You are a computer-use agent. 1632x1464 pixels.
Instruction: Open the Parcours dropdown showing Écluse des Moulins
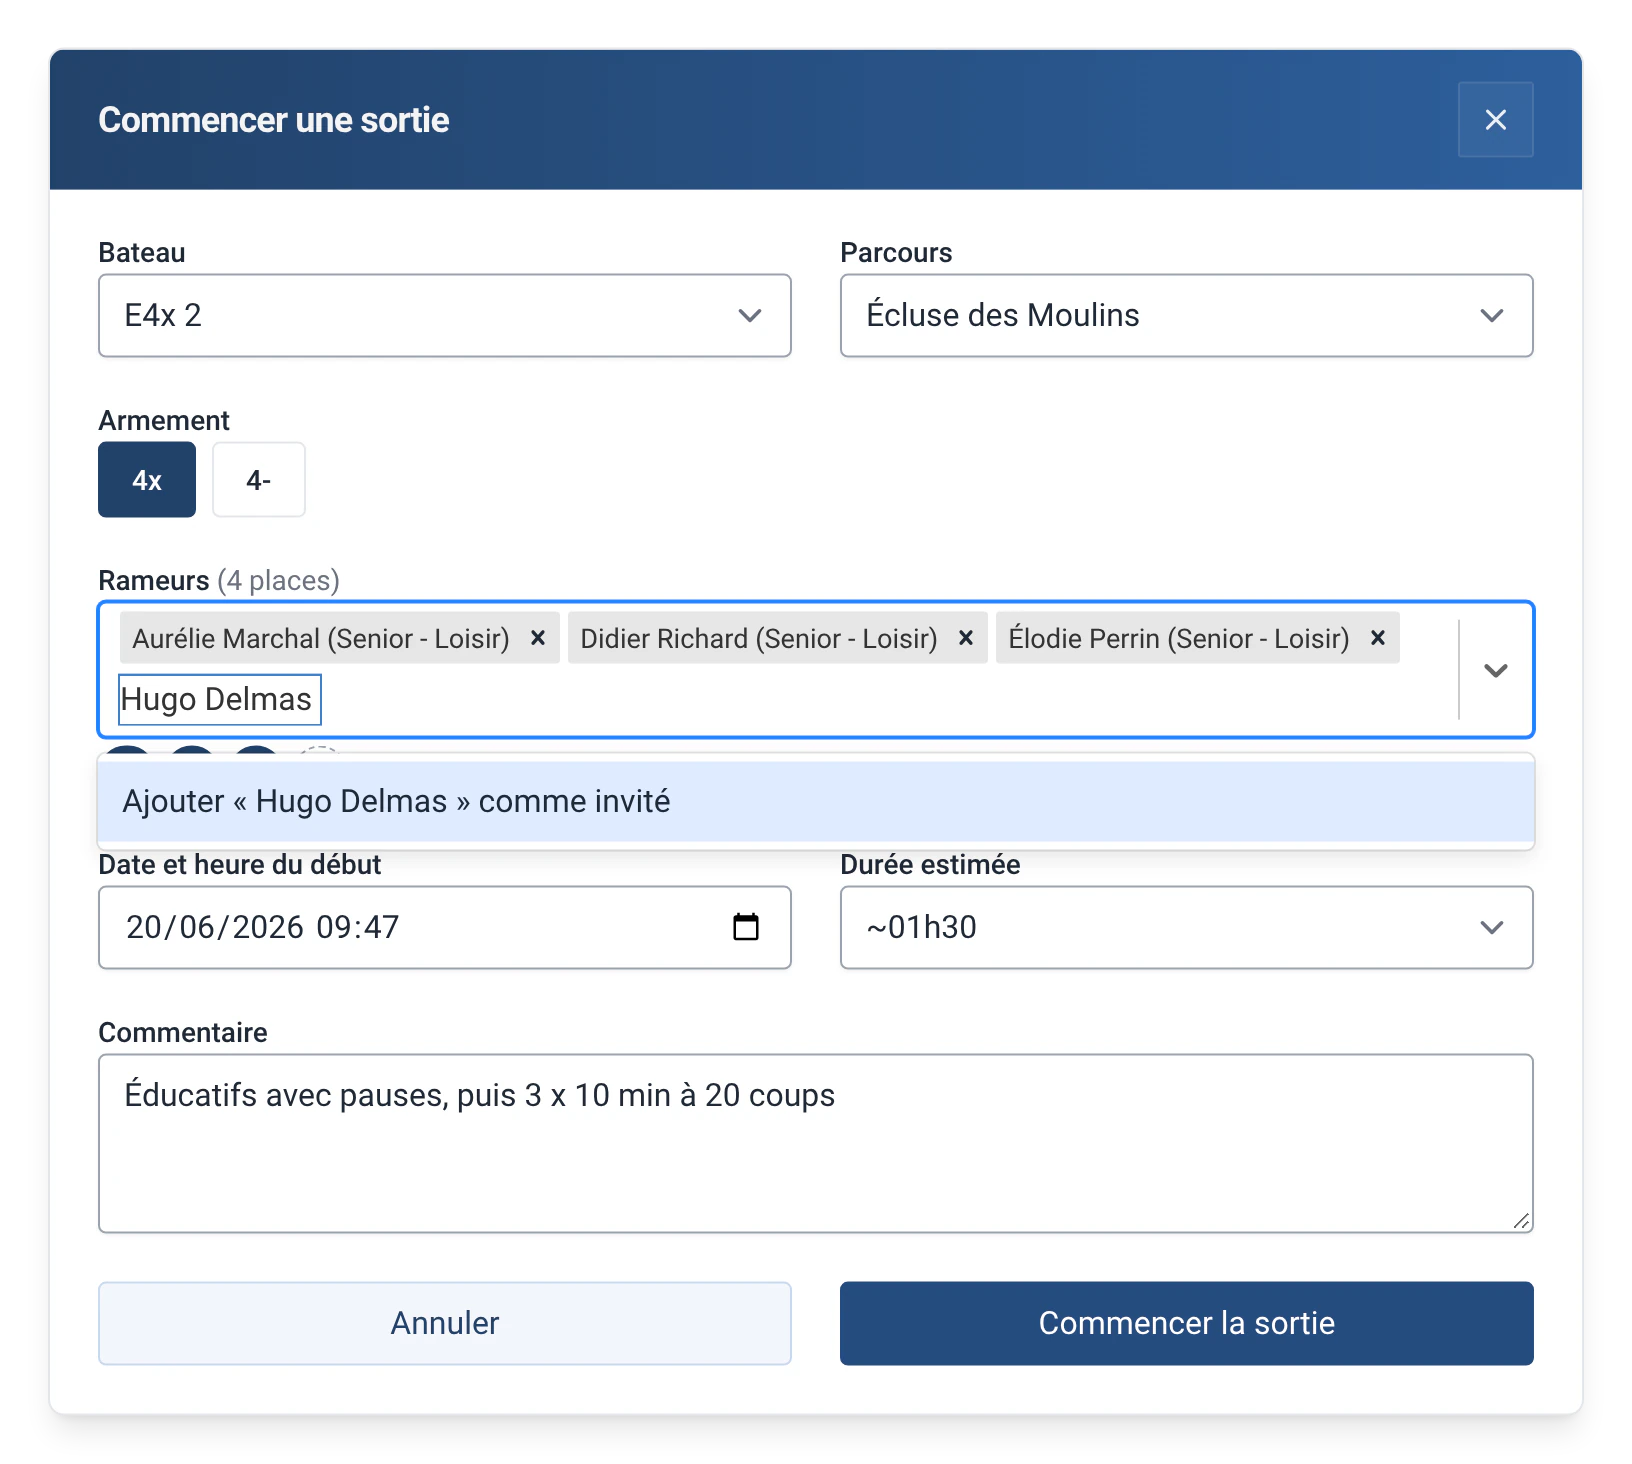pos(1186,315)
